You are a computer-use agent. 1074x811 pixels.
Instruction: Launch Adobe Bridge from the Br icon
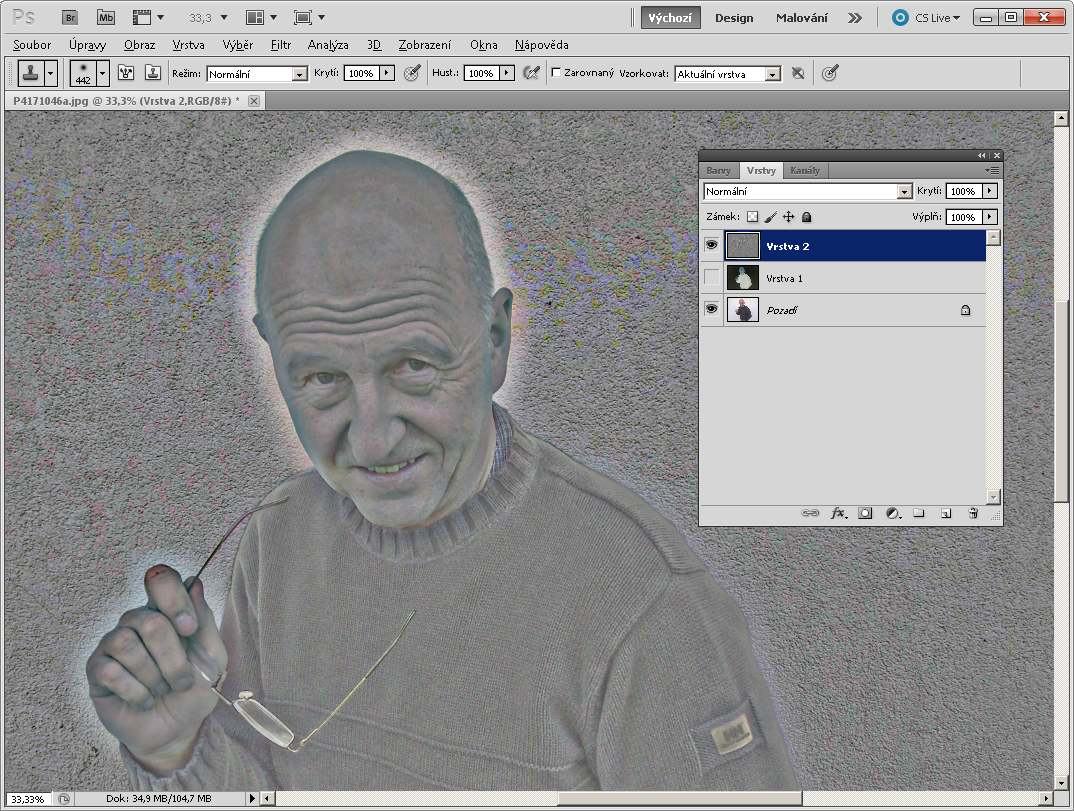(x=69, y=17)
